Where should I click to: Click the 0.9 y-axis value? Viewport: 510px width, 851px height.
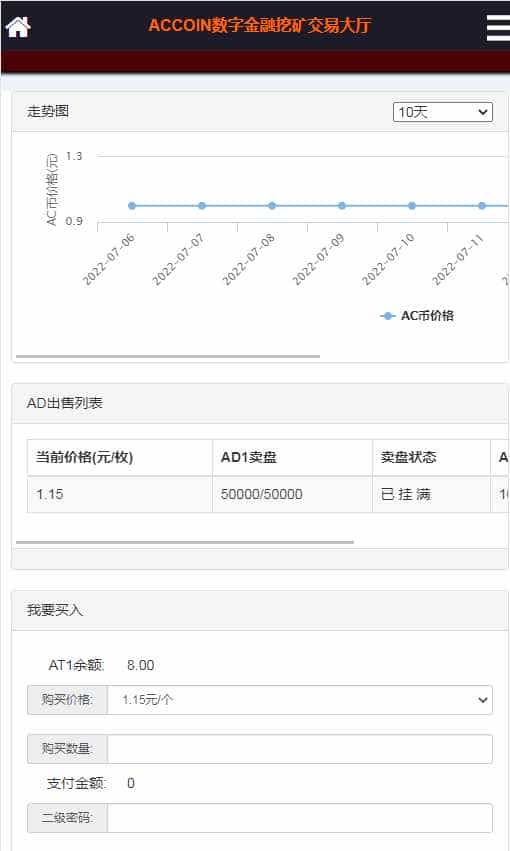point(74,221)
